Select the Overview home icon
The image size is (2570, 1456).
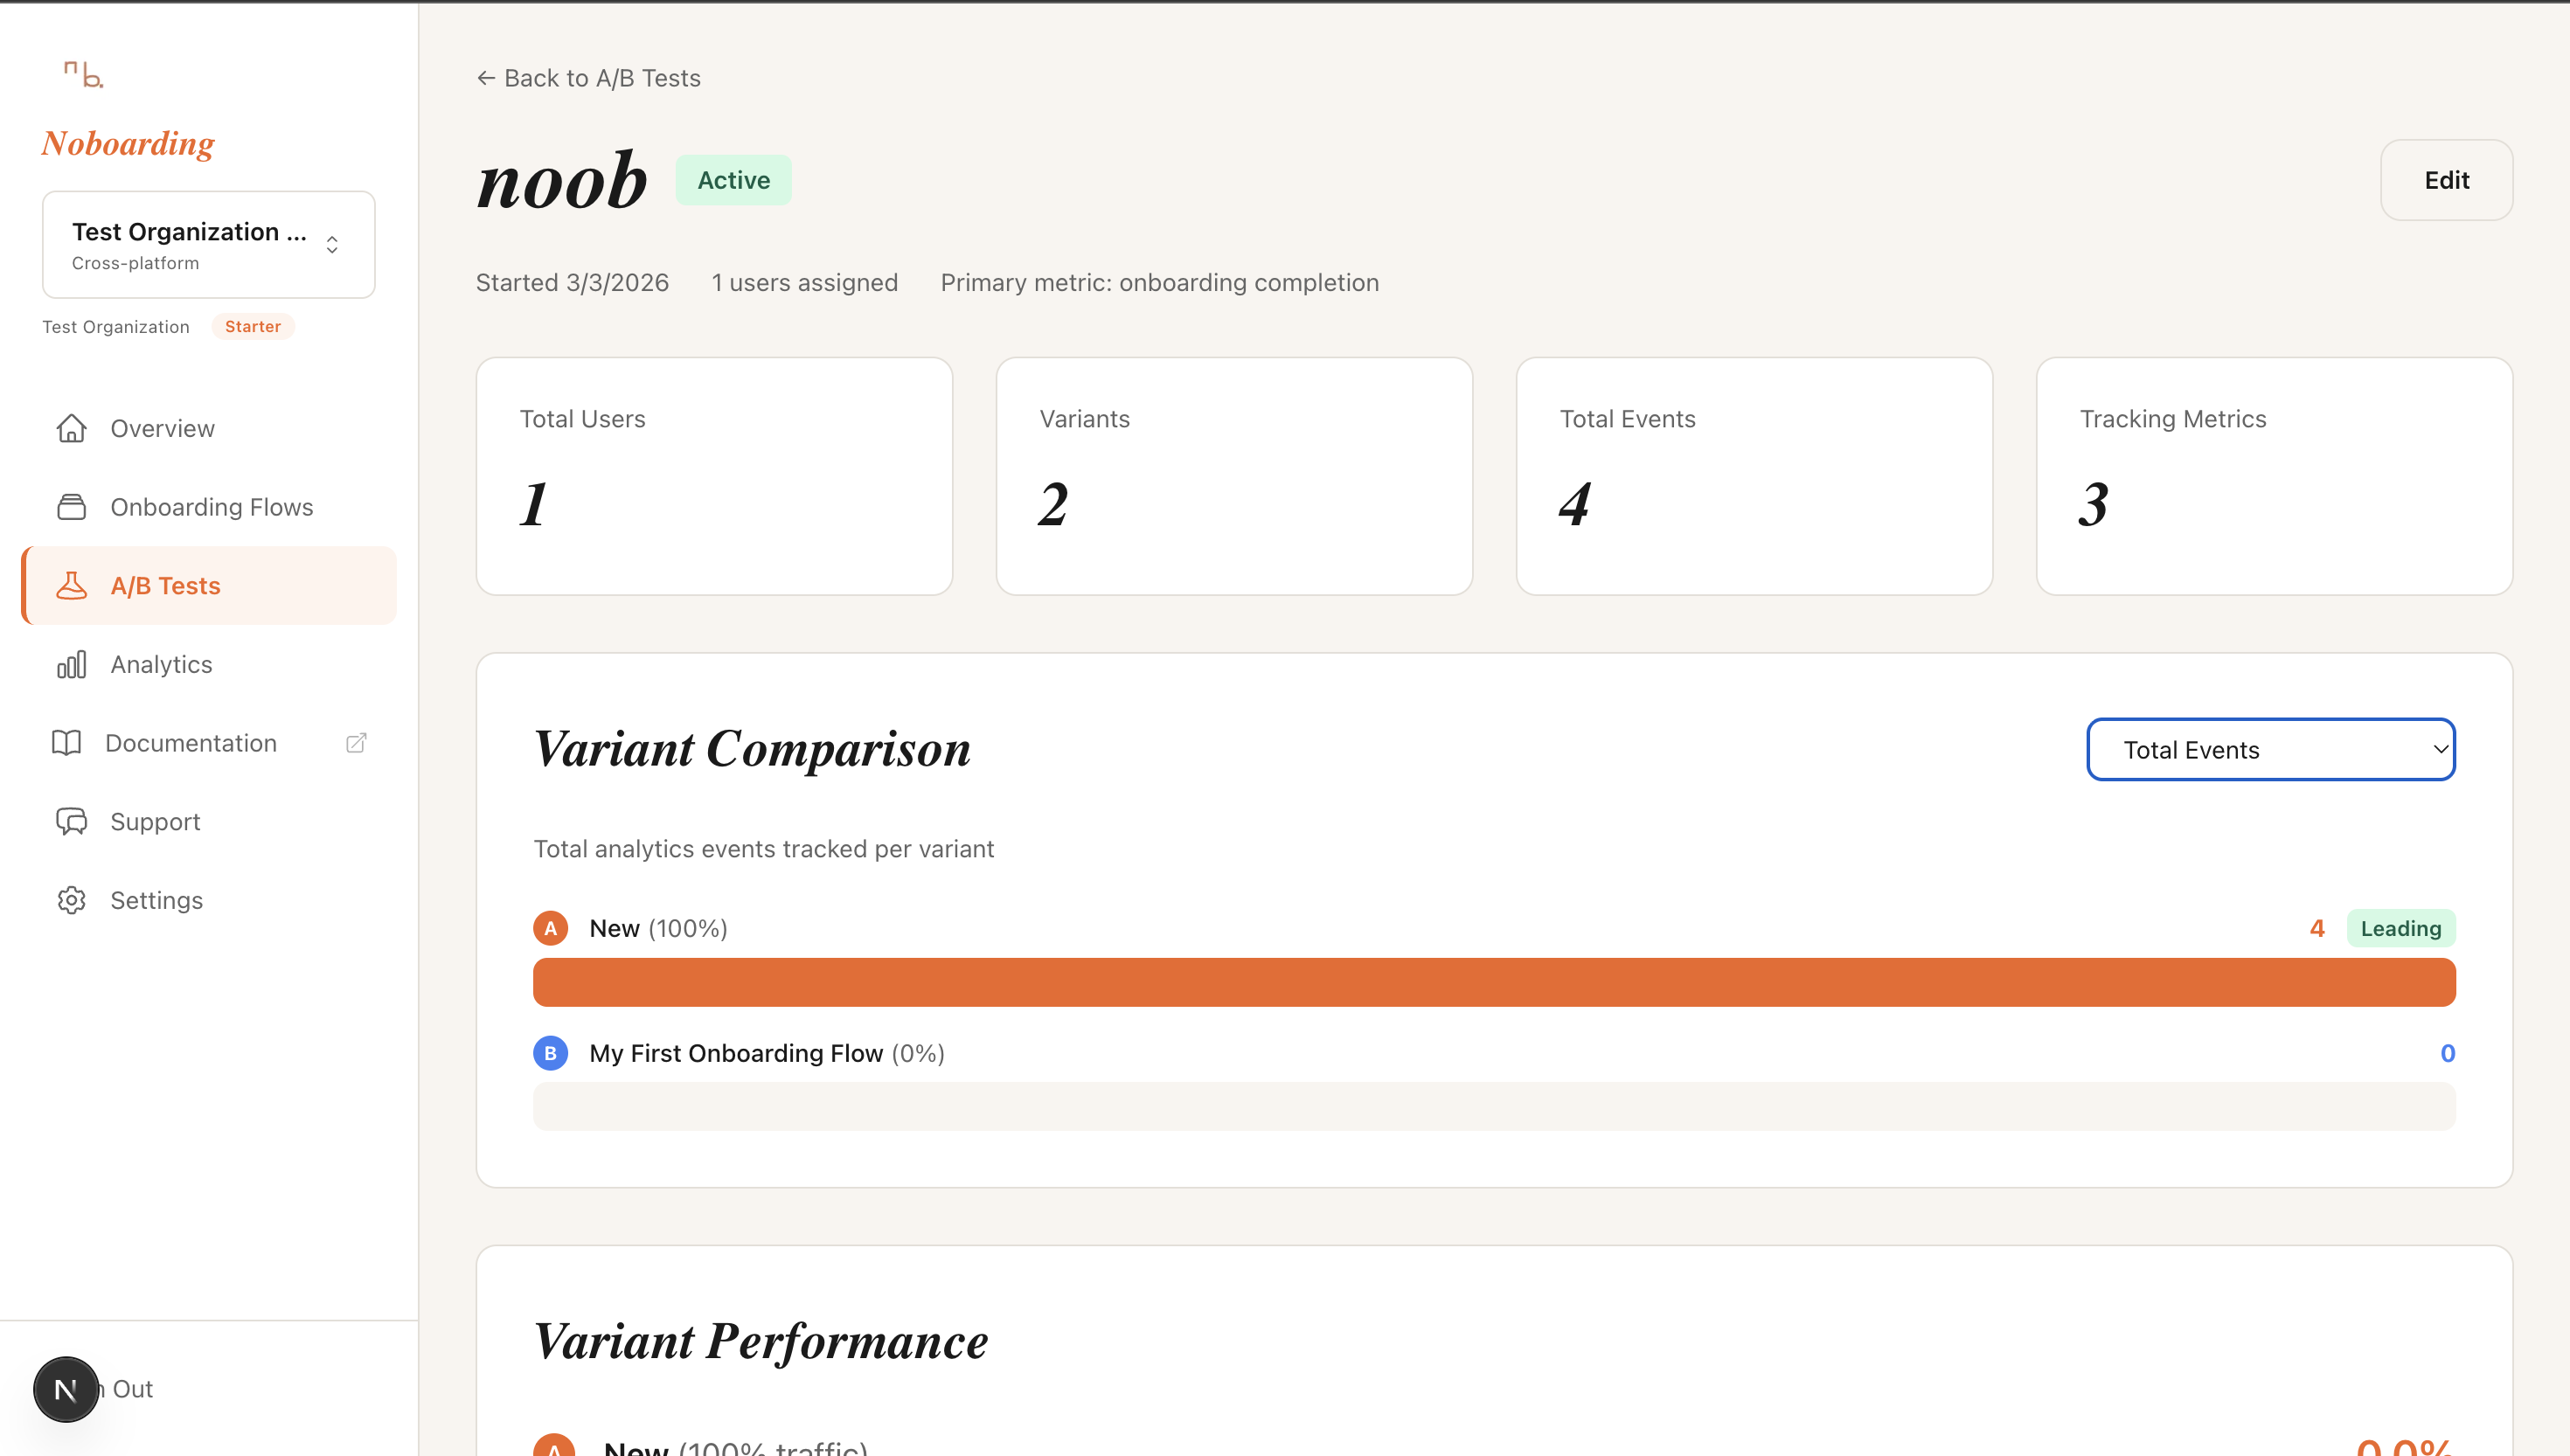tap(71, 428)
